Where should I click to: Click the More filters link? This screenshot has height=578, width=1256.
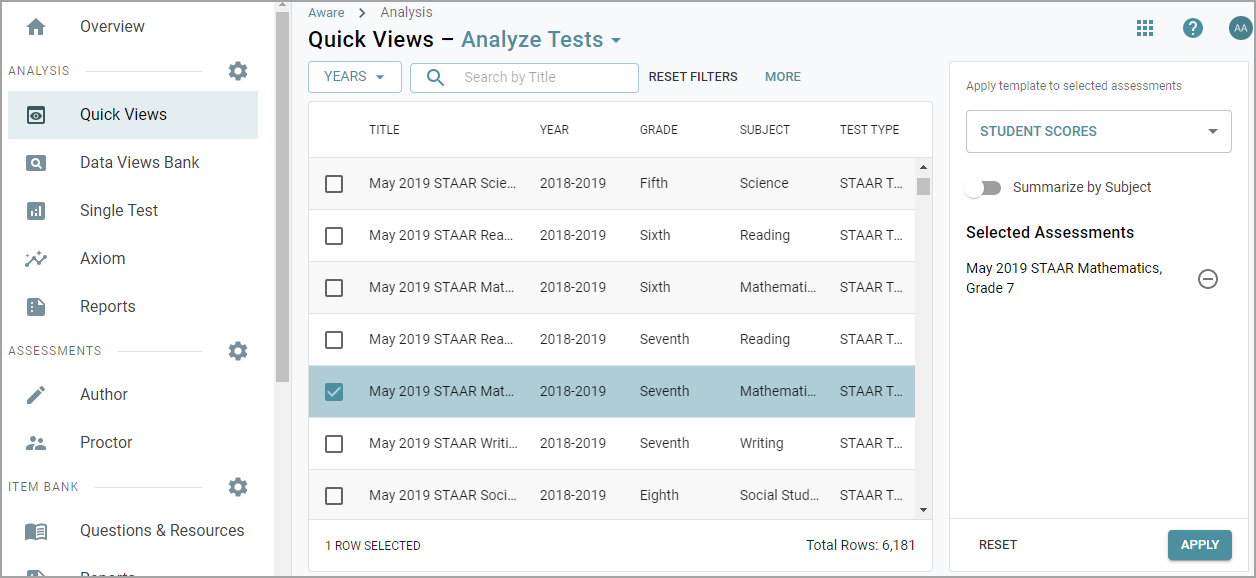click(783, 77)
